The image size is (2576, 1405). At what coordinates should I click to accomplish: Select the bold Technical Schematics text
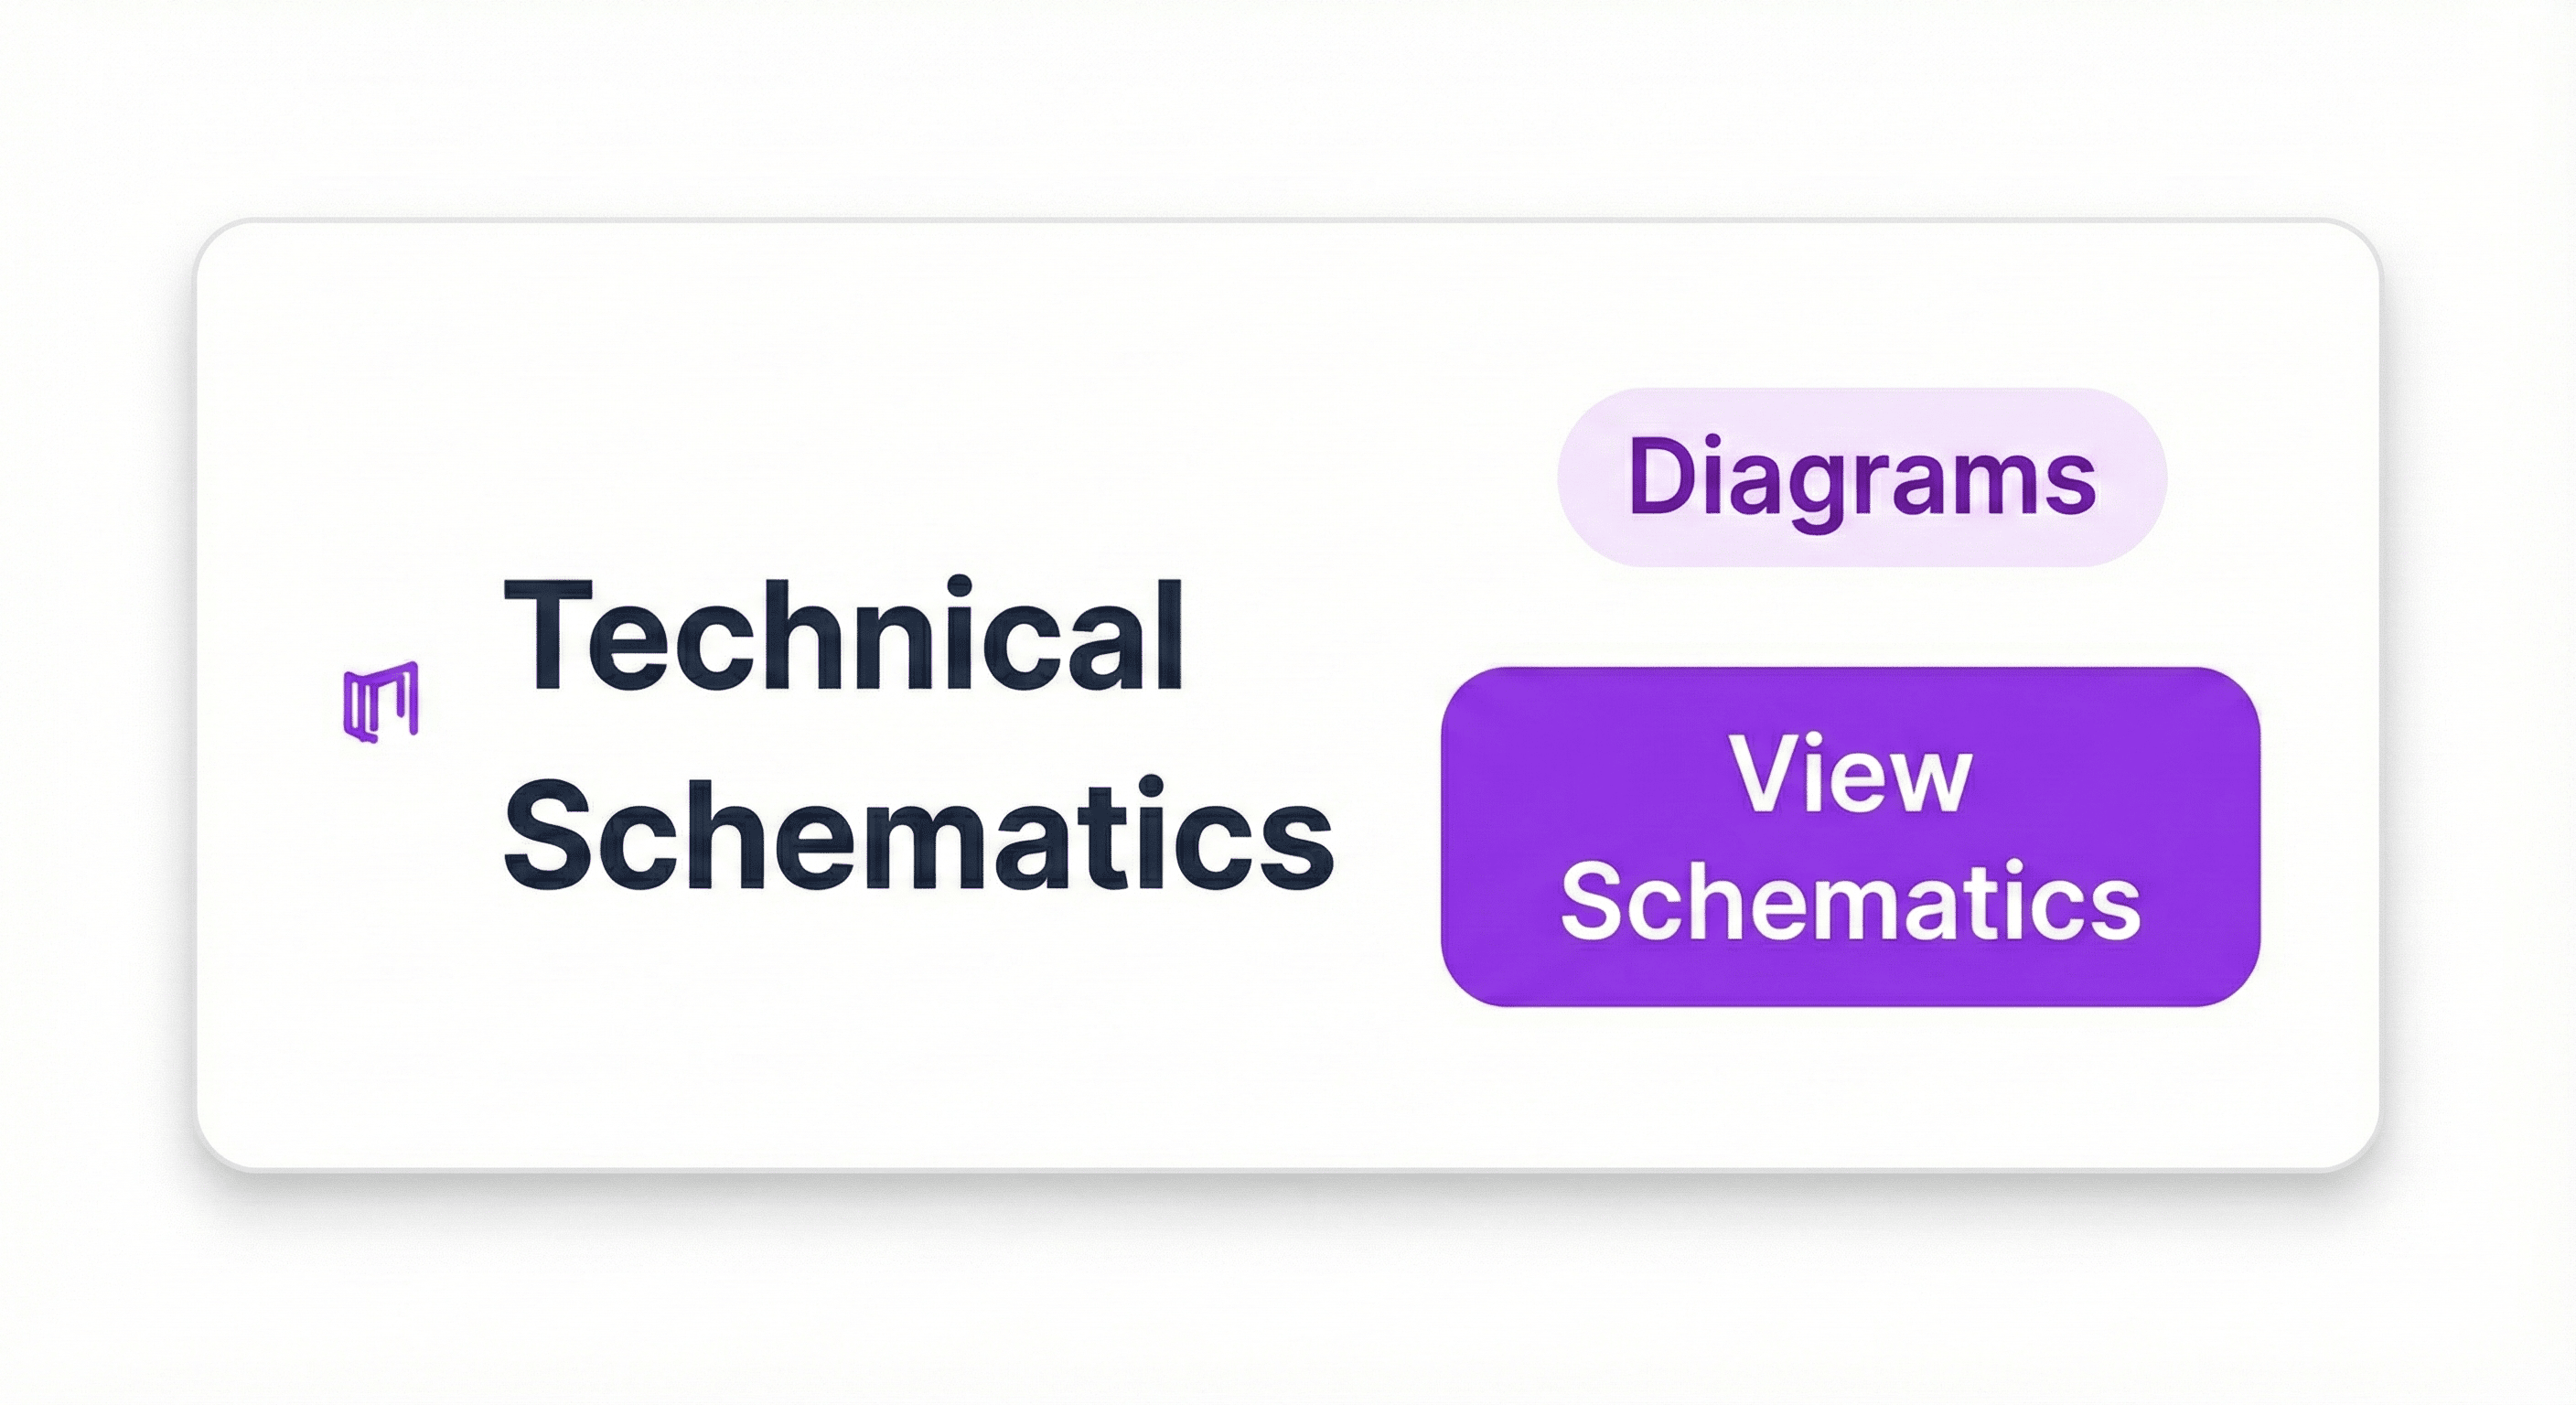point(917,735)
